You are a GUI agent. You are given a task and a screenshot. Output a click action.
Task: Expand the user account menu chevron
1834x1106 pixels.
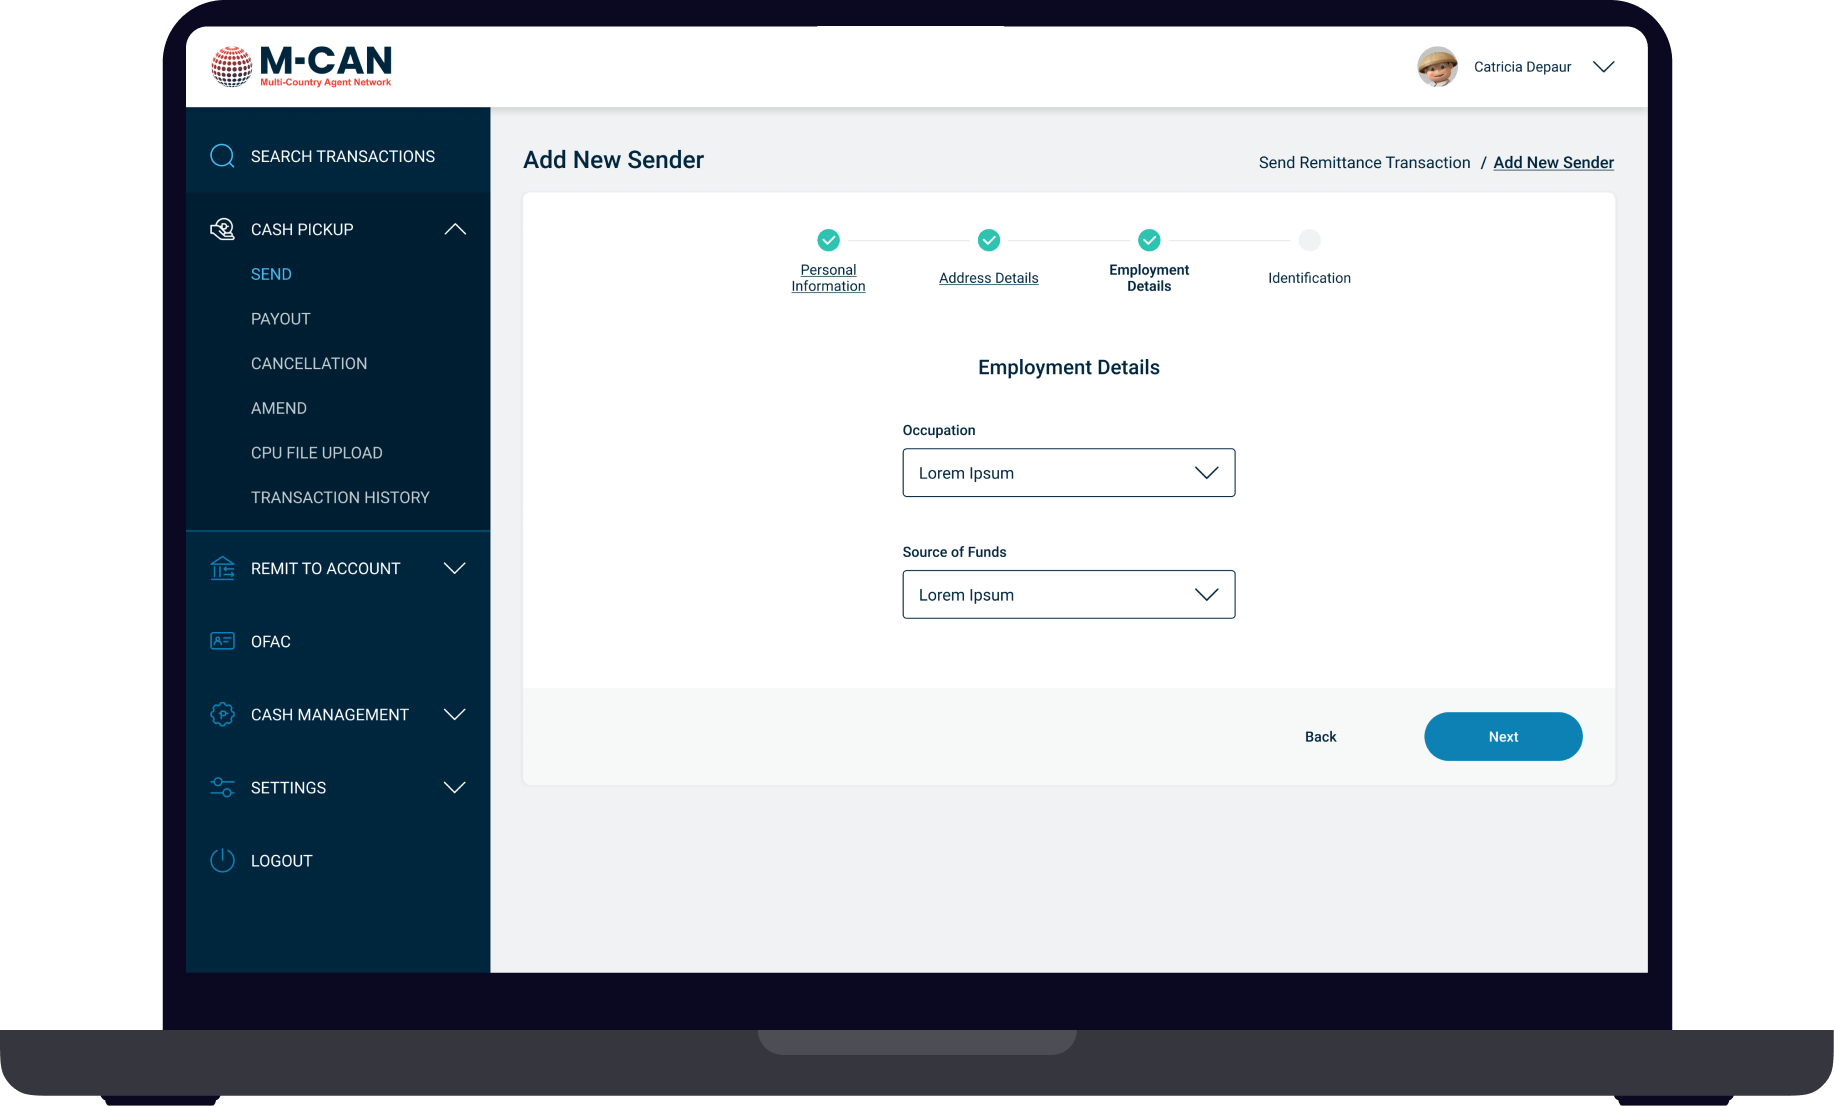(x=1603, y=67)
